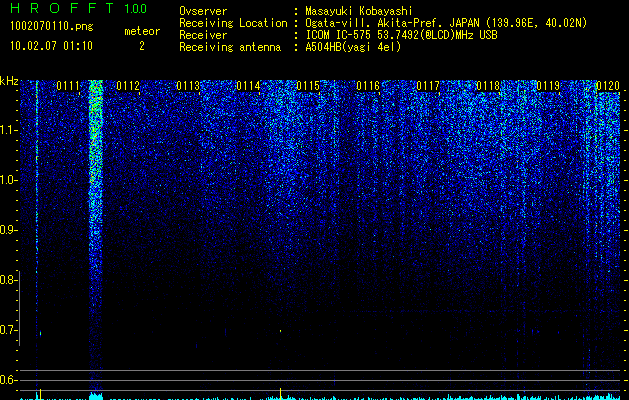Click time marker 0119
Viewport: 629px width, 400px height.
click(x=548, y=85)
